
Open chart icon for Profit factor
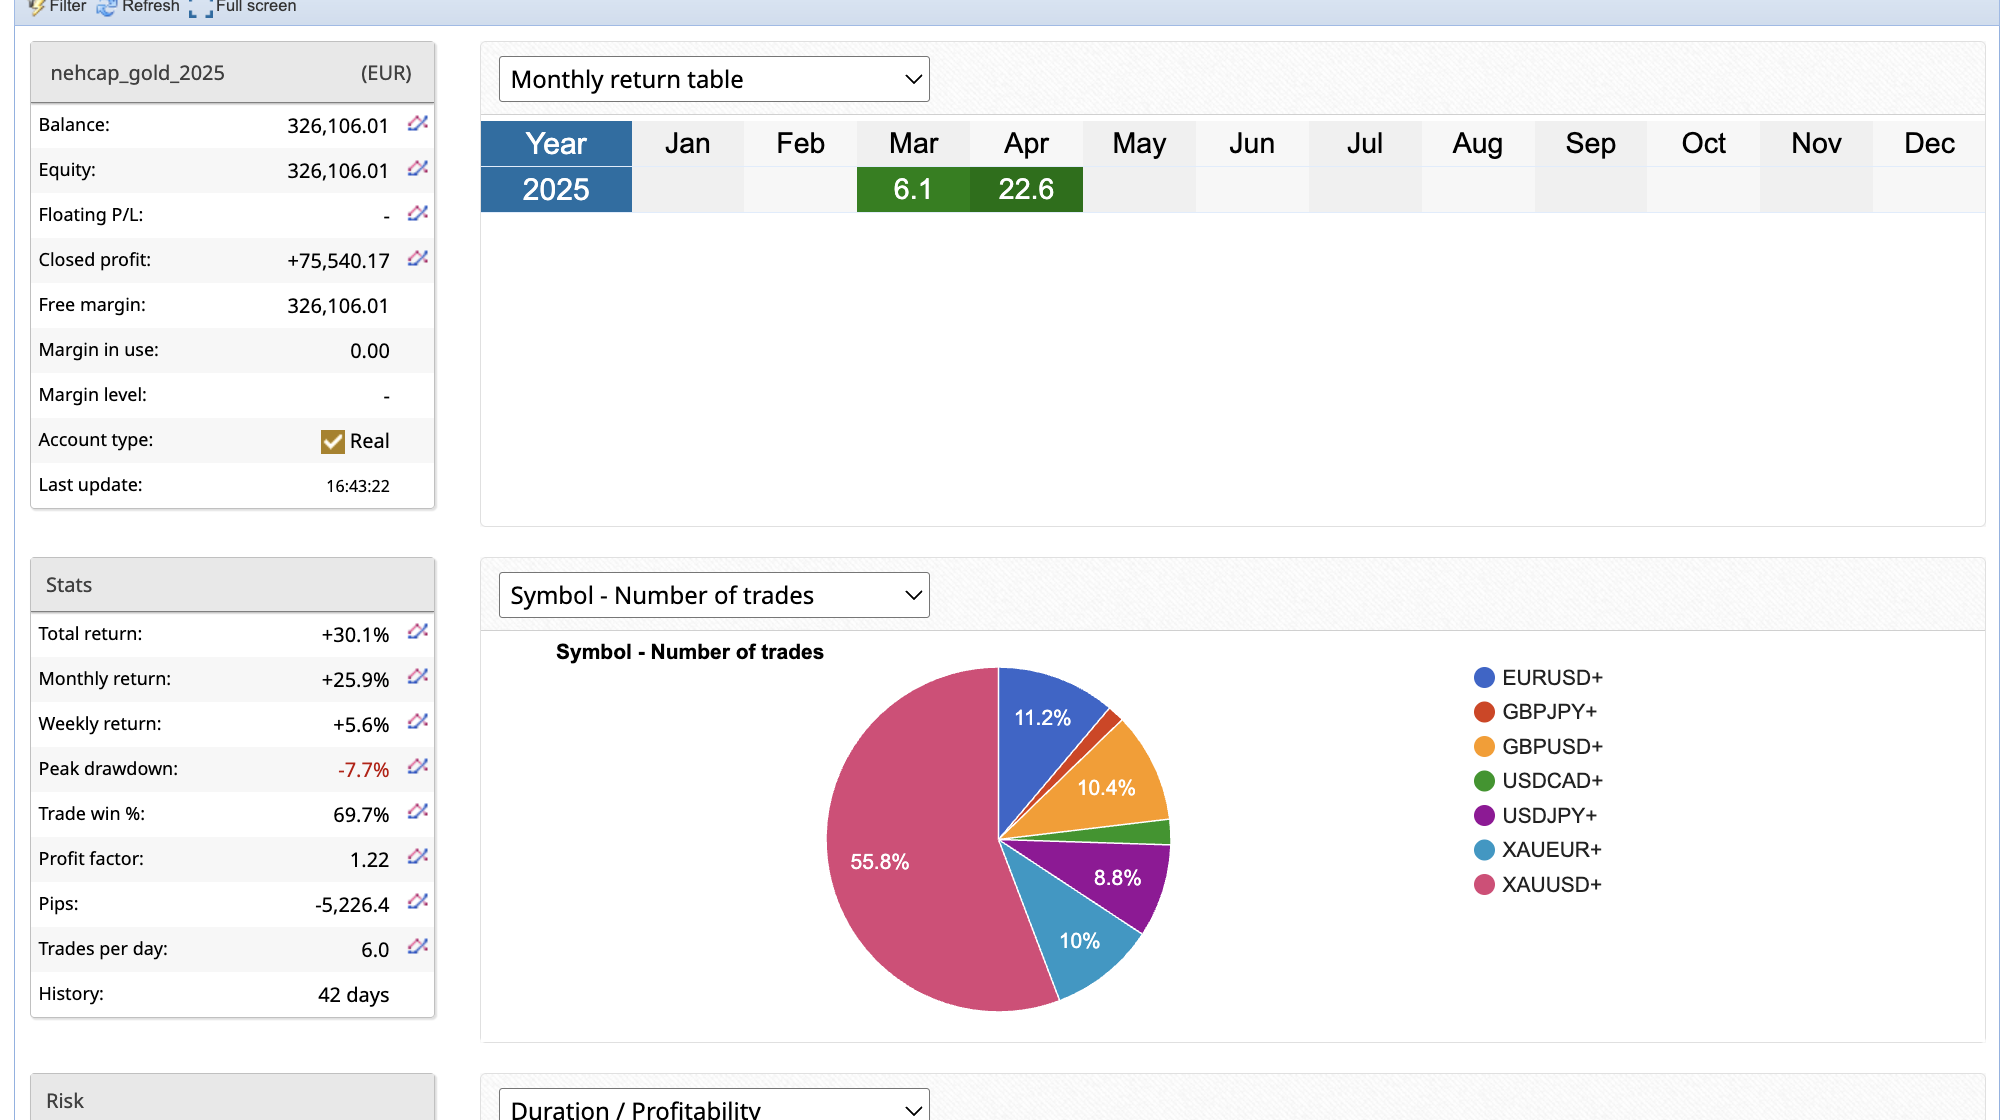[x=417, y=857]
